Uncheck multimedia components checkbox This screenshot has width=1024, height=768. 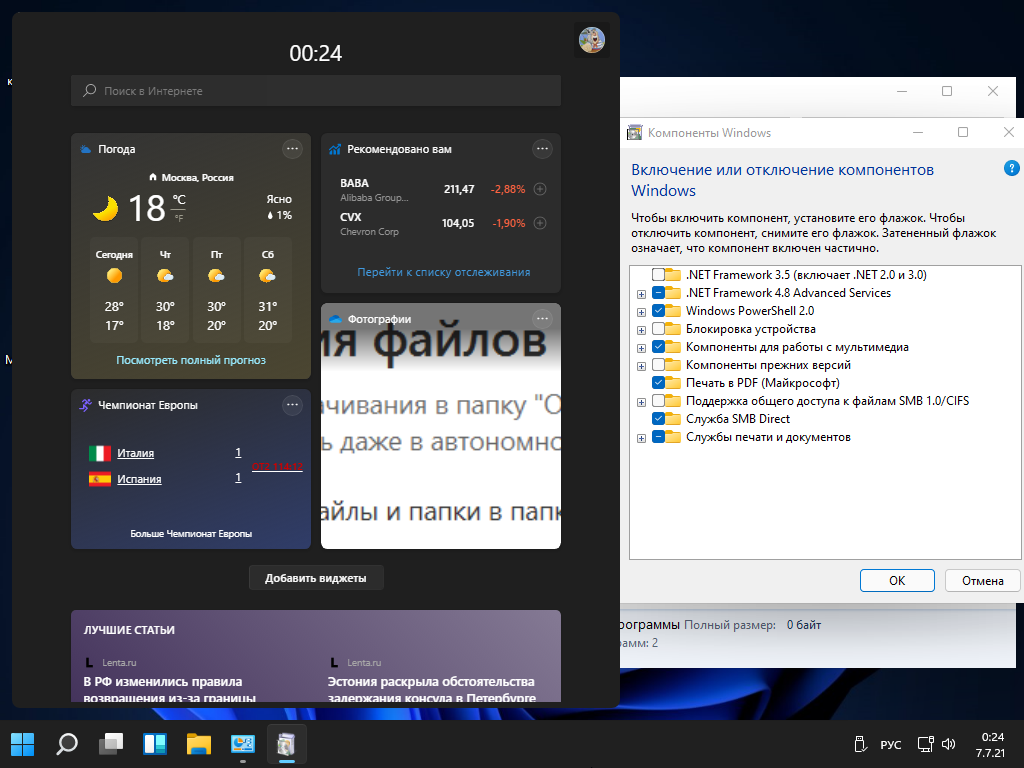(x=658, y=347)
